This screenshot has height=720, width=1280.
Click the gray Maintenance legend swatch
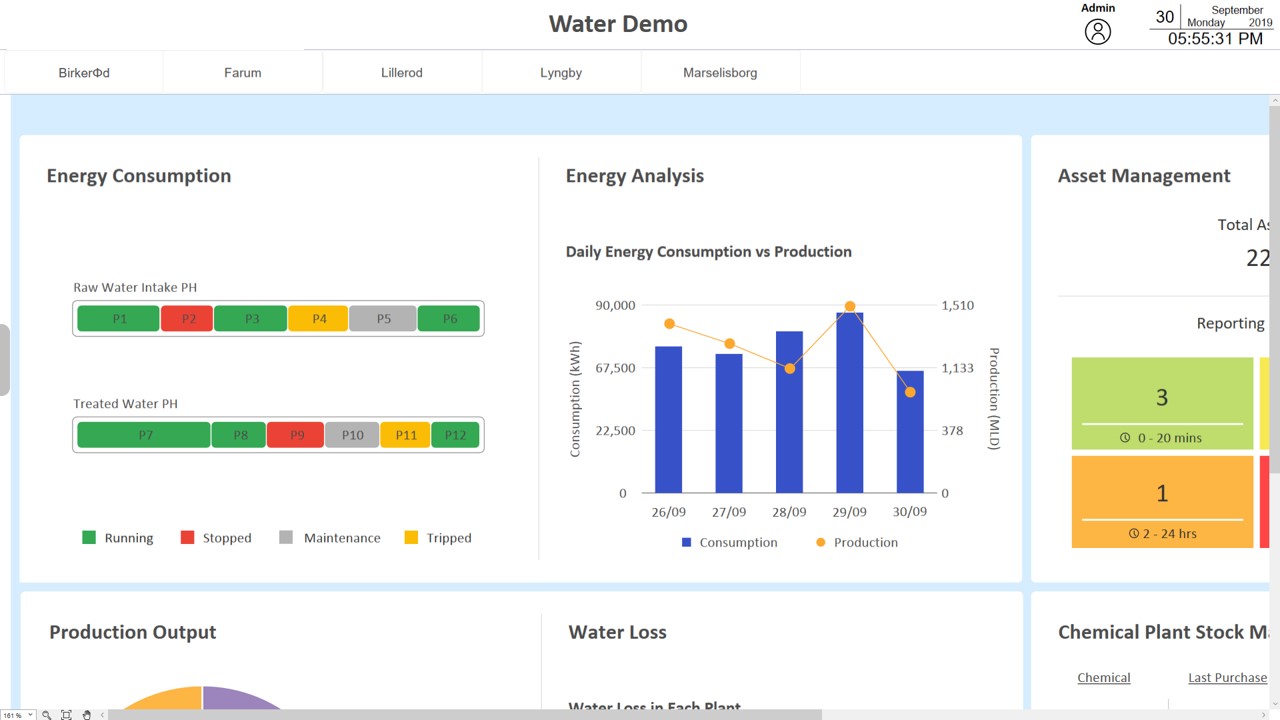287,538
